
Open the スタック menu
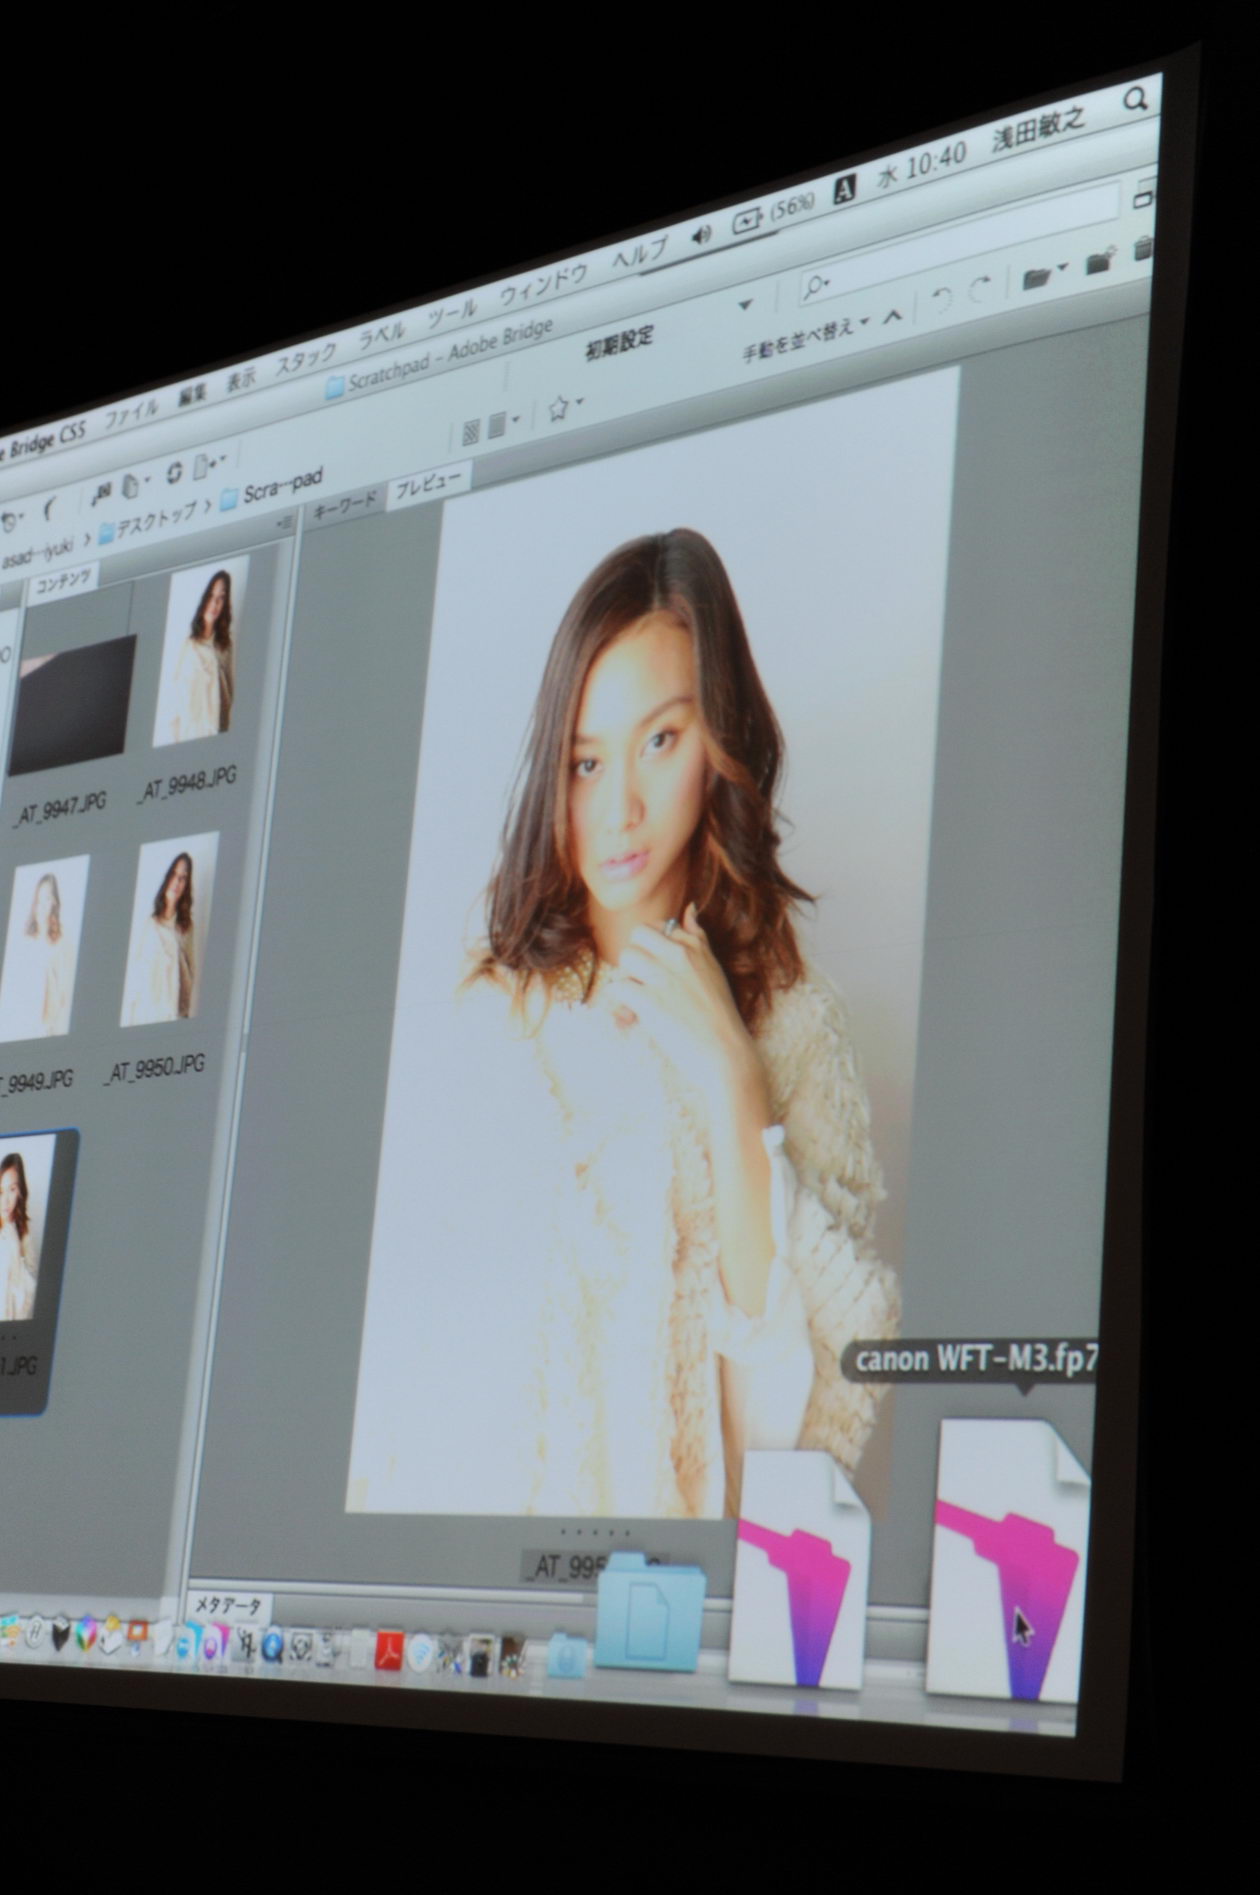pos(307,360)
